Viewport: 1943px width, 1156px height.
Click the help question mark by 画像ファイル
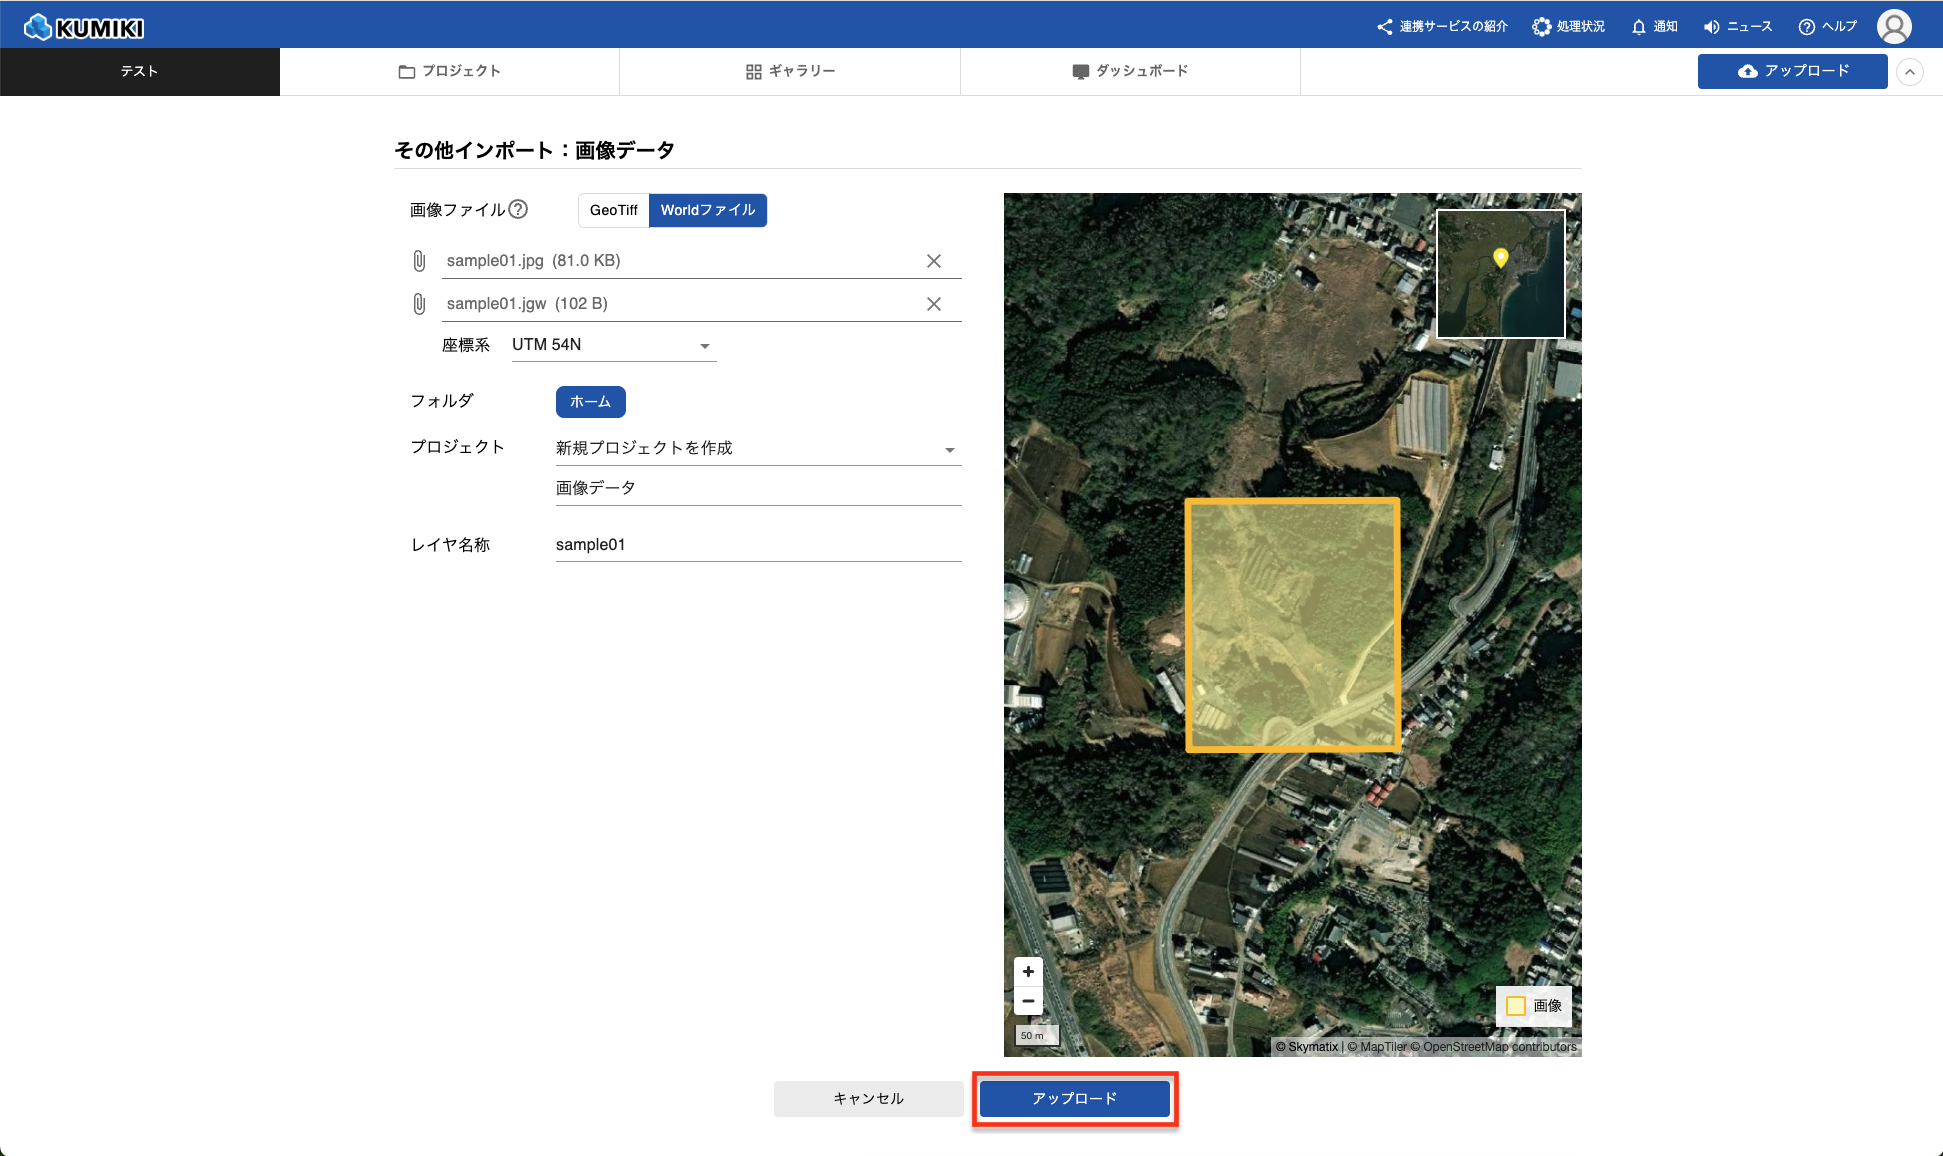point(518,209)
